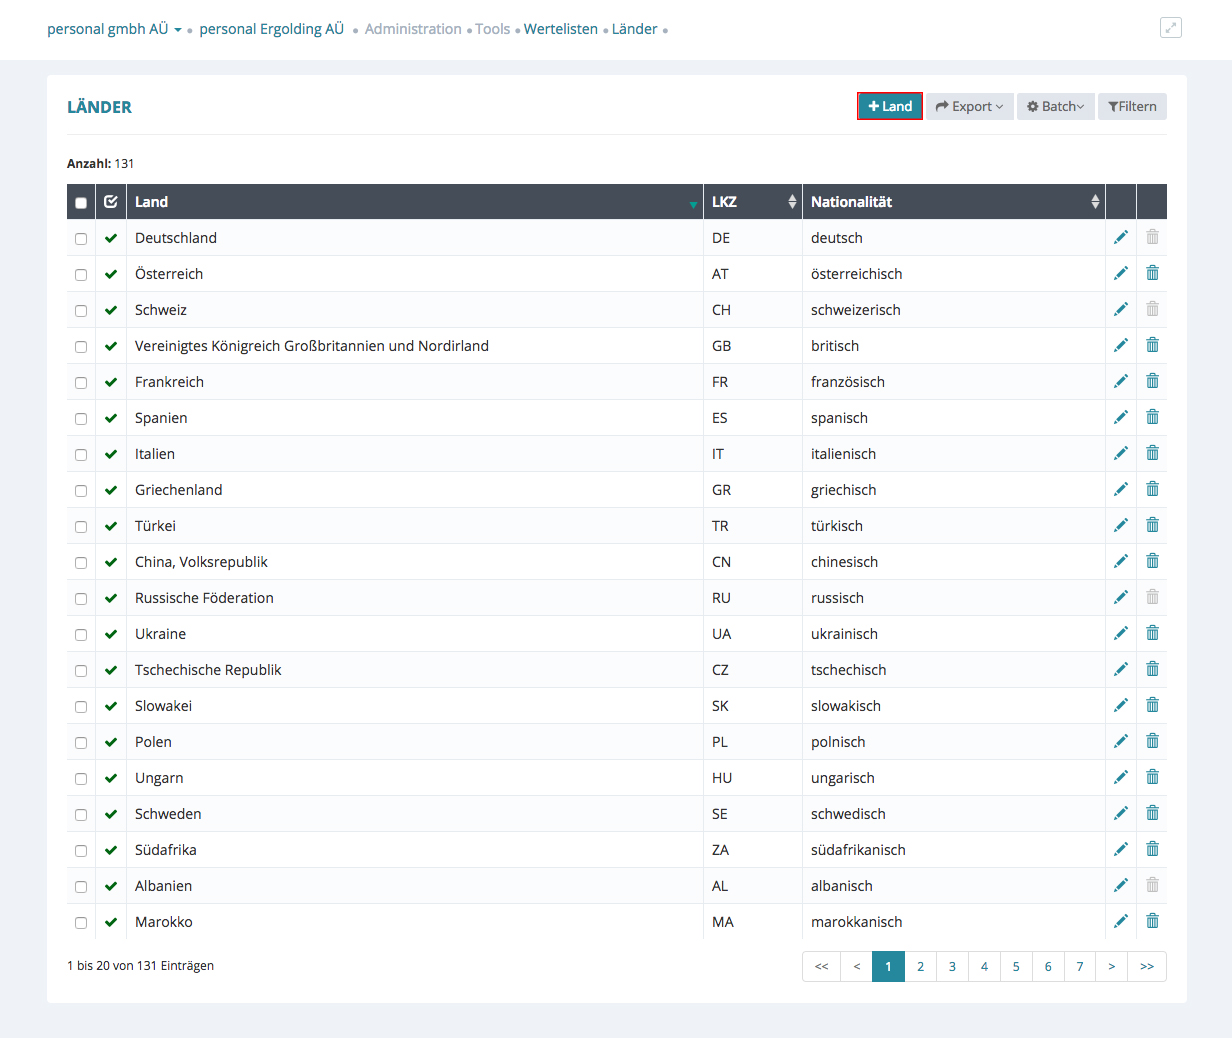Check the checkbox for Deutschland

pyautogui.click(x=81, y=239)
